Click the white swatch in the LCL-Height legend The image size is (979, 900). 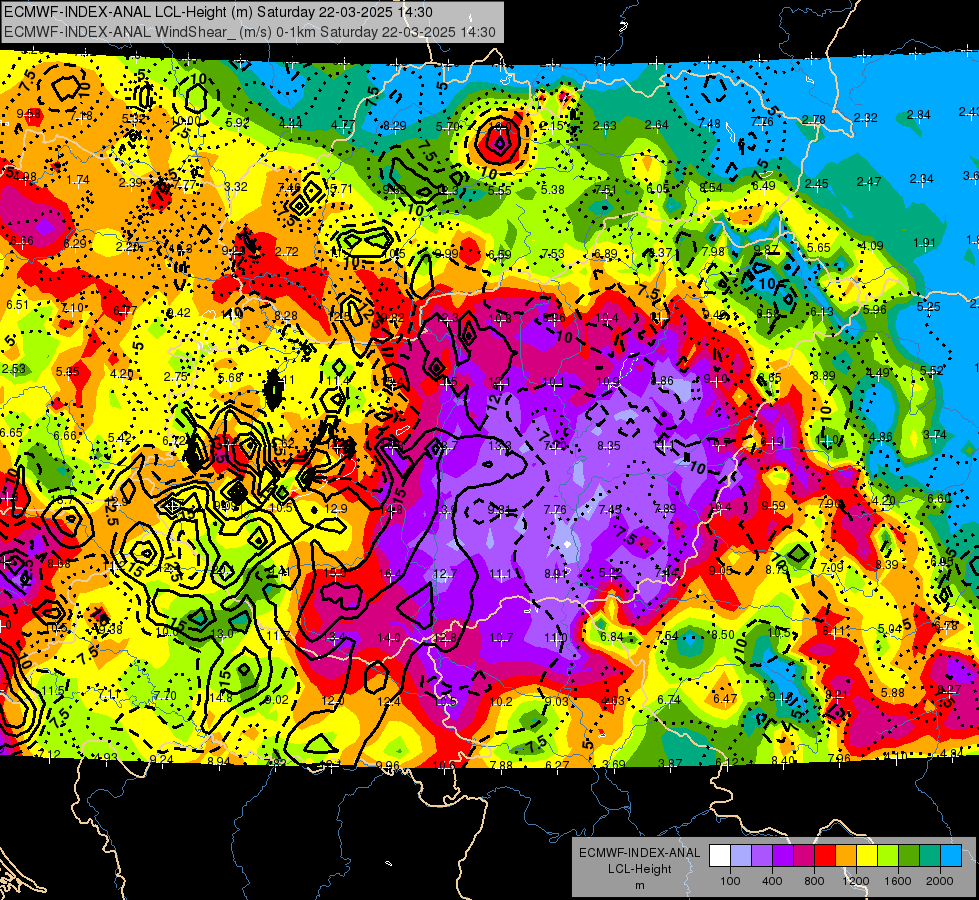720,856
